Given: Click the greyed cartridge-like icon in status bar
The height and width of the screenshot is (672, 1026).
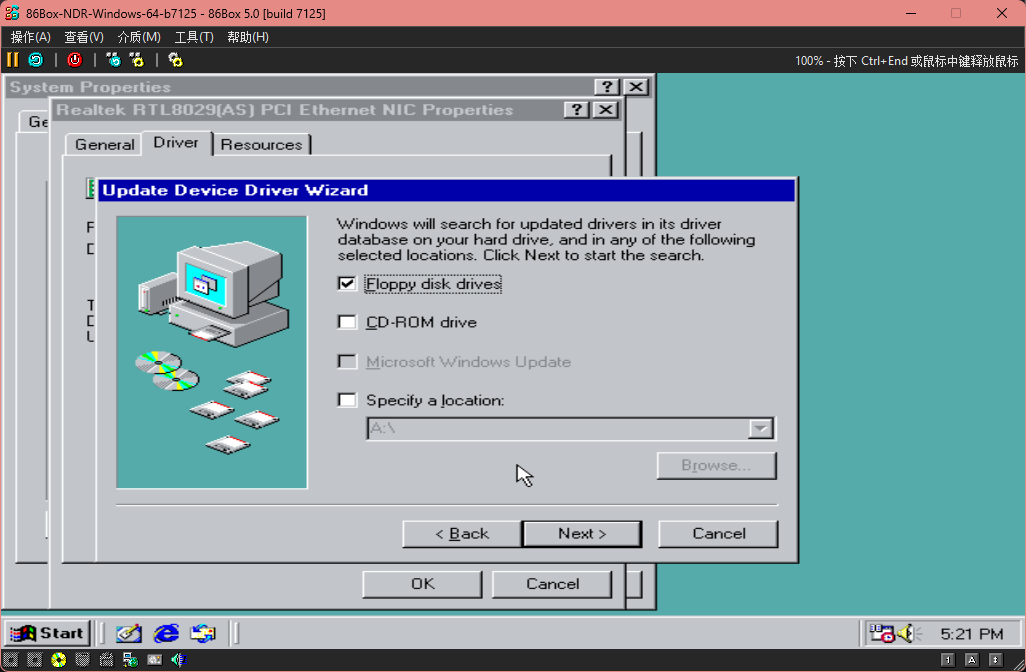Looking at the screenshot, I should coord(106,660).
